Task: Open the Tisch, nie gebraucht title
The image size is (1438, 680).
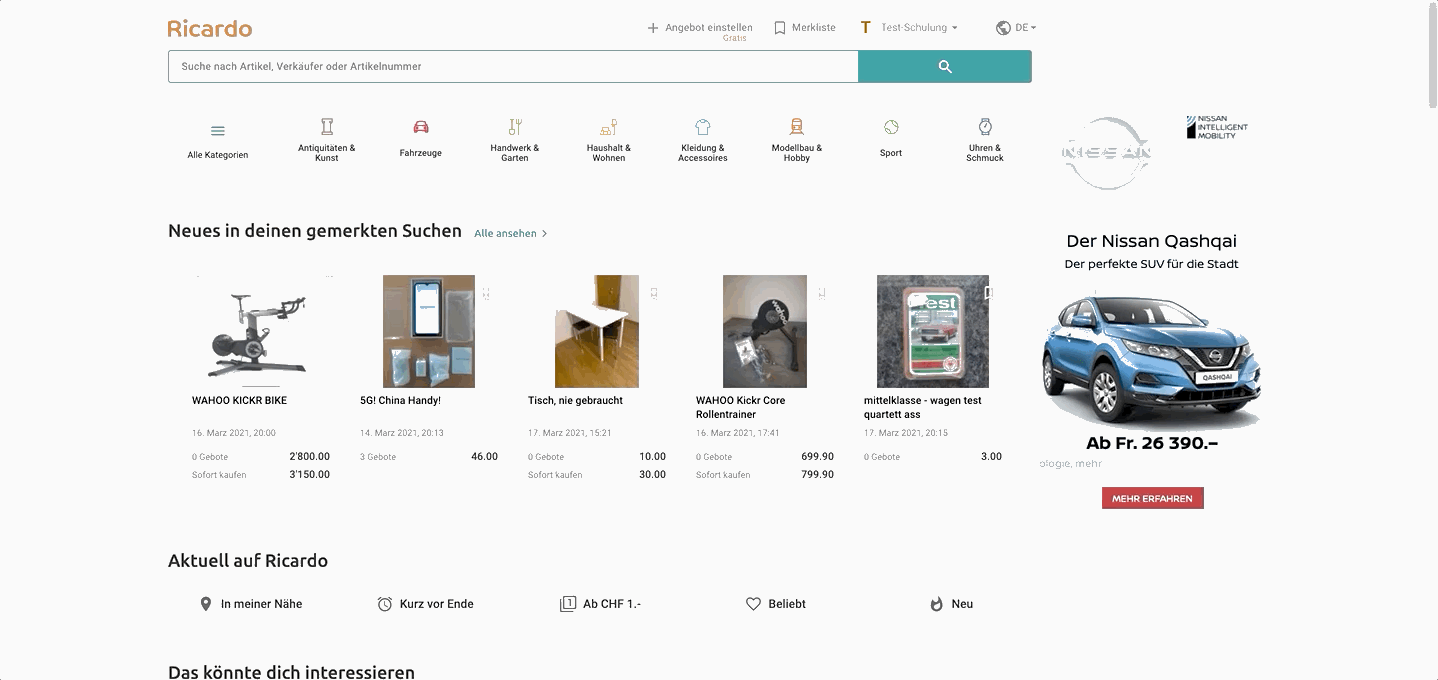Action: 575,401
